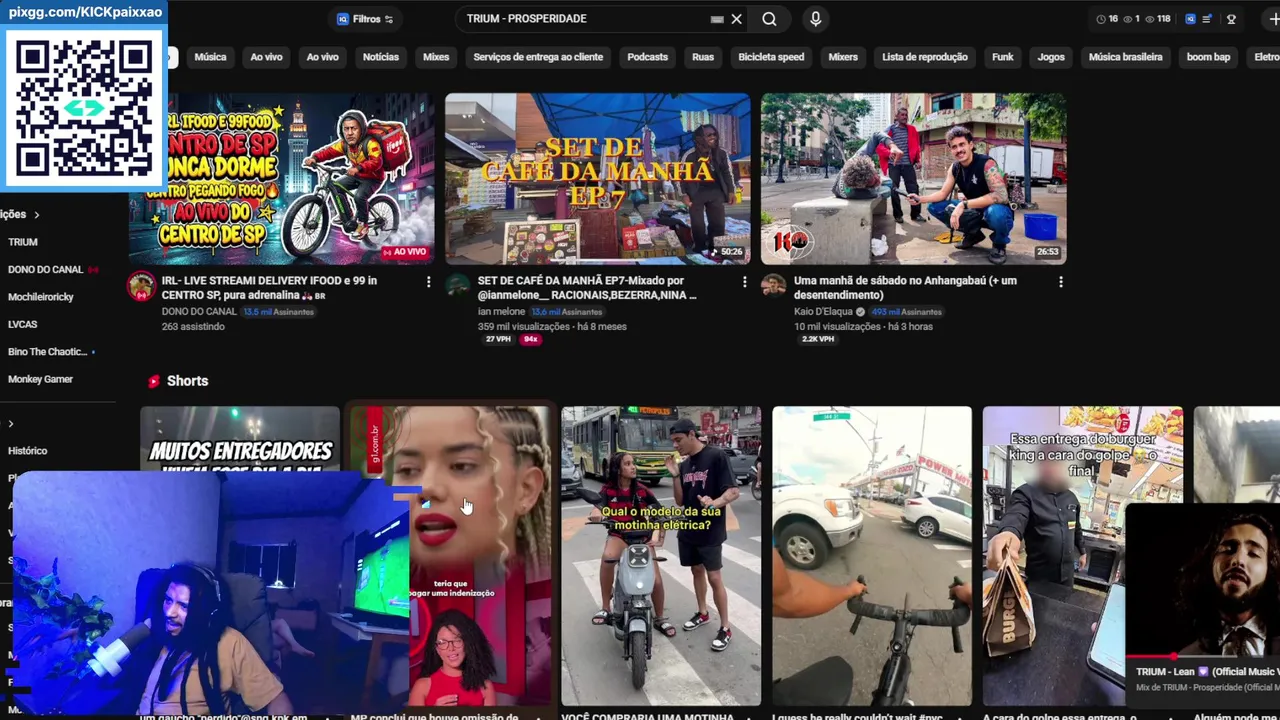Open the Filtros filter button
1280x720 pixels.
[x=365, y=19]
